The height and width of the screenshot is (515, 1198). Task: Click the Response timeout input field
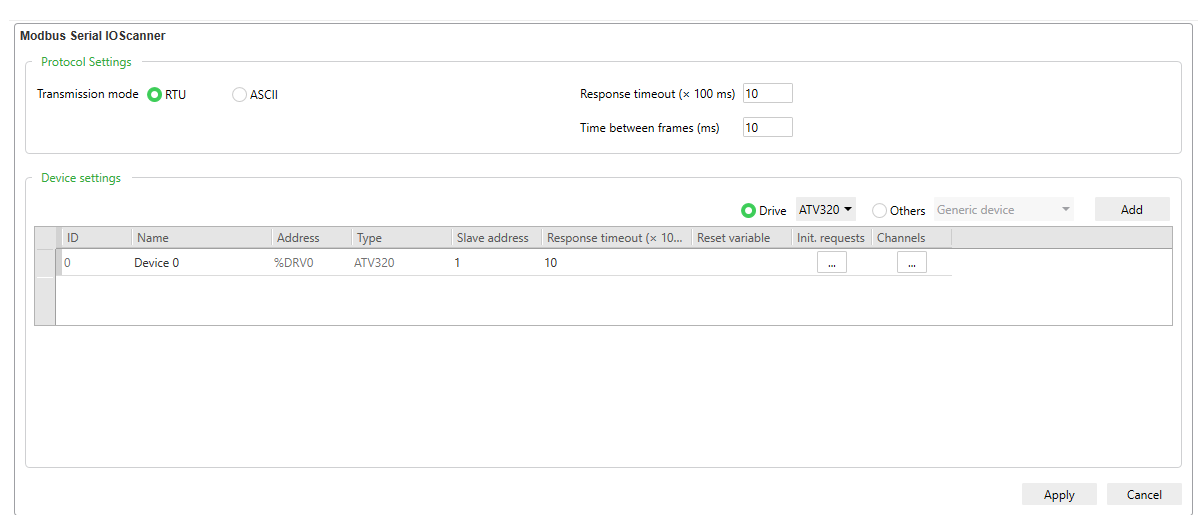pos(767,93)
